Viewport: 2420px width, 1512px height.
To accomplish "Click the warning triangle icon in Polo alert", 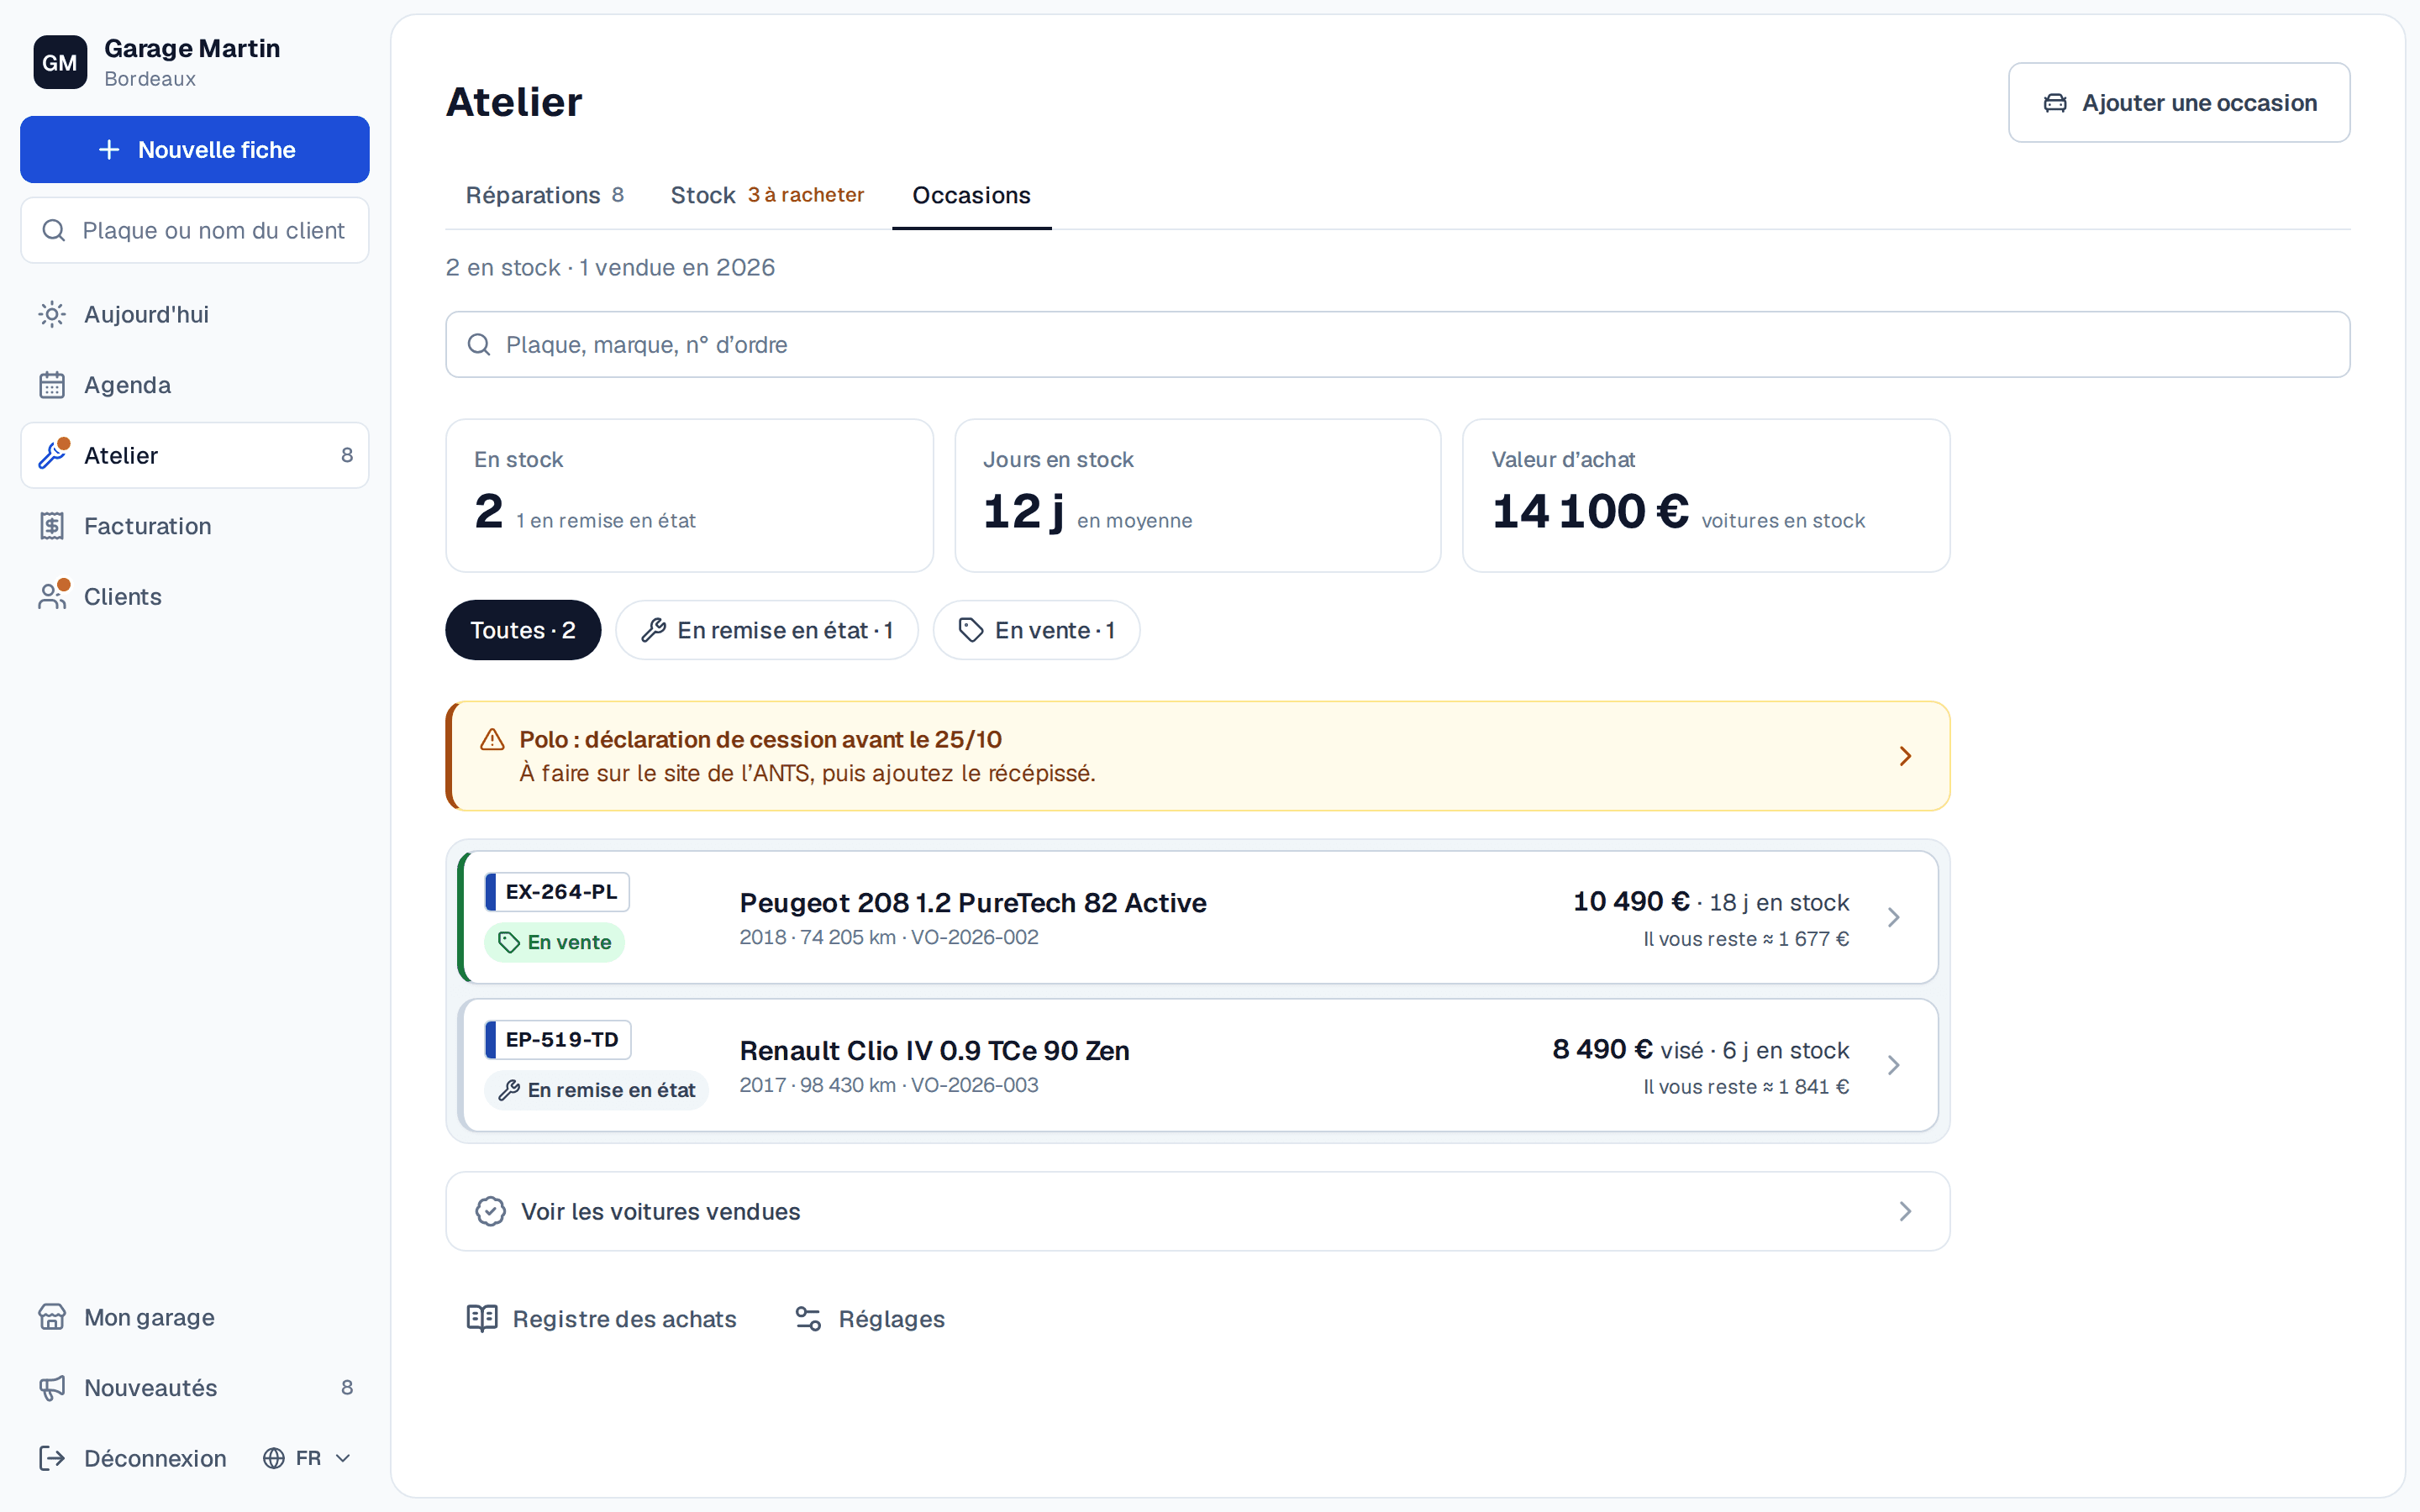I will click(x=492, y=740).
